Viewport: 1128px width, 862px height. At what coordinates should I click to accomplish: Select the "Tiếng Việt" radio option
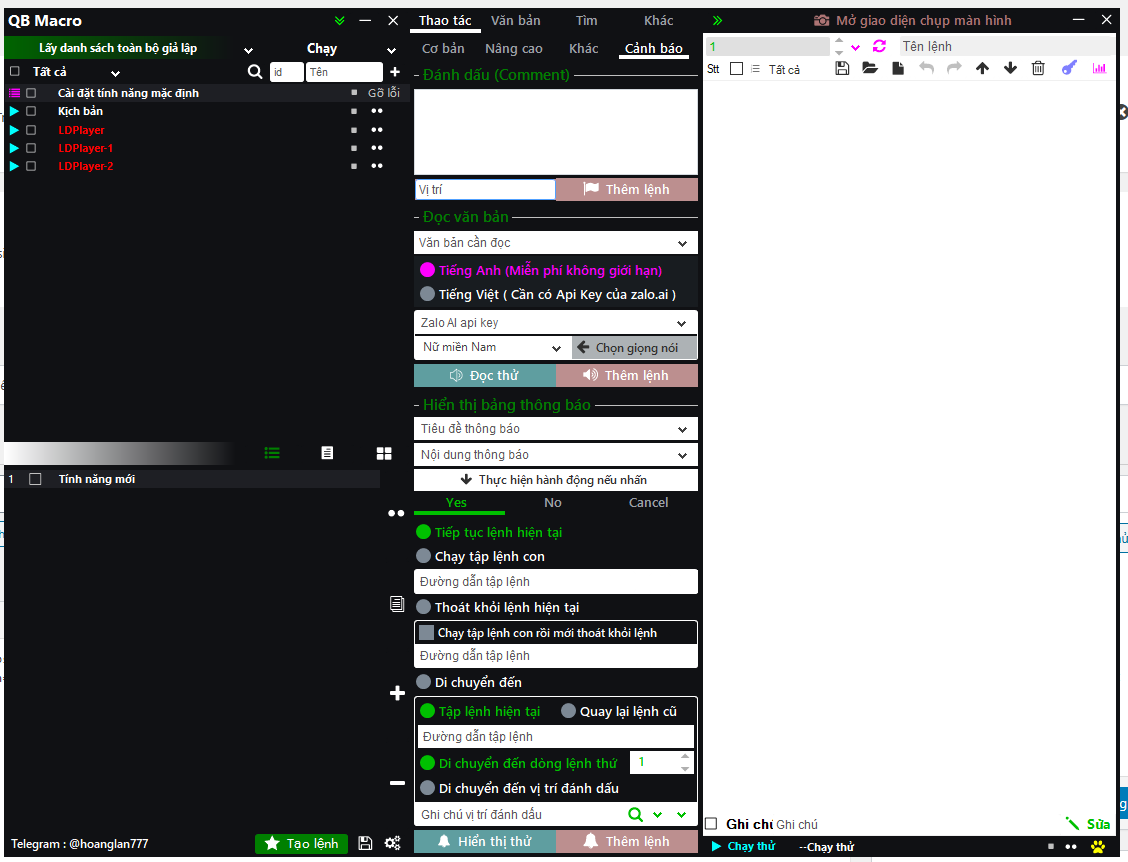pos(428,294)
